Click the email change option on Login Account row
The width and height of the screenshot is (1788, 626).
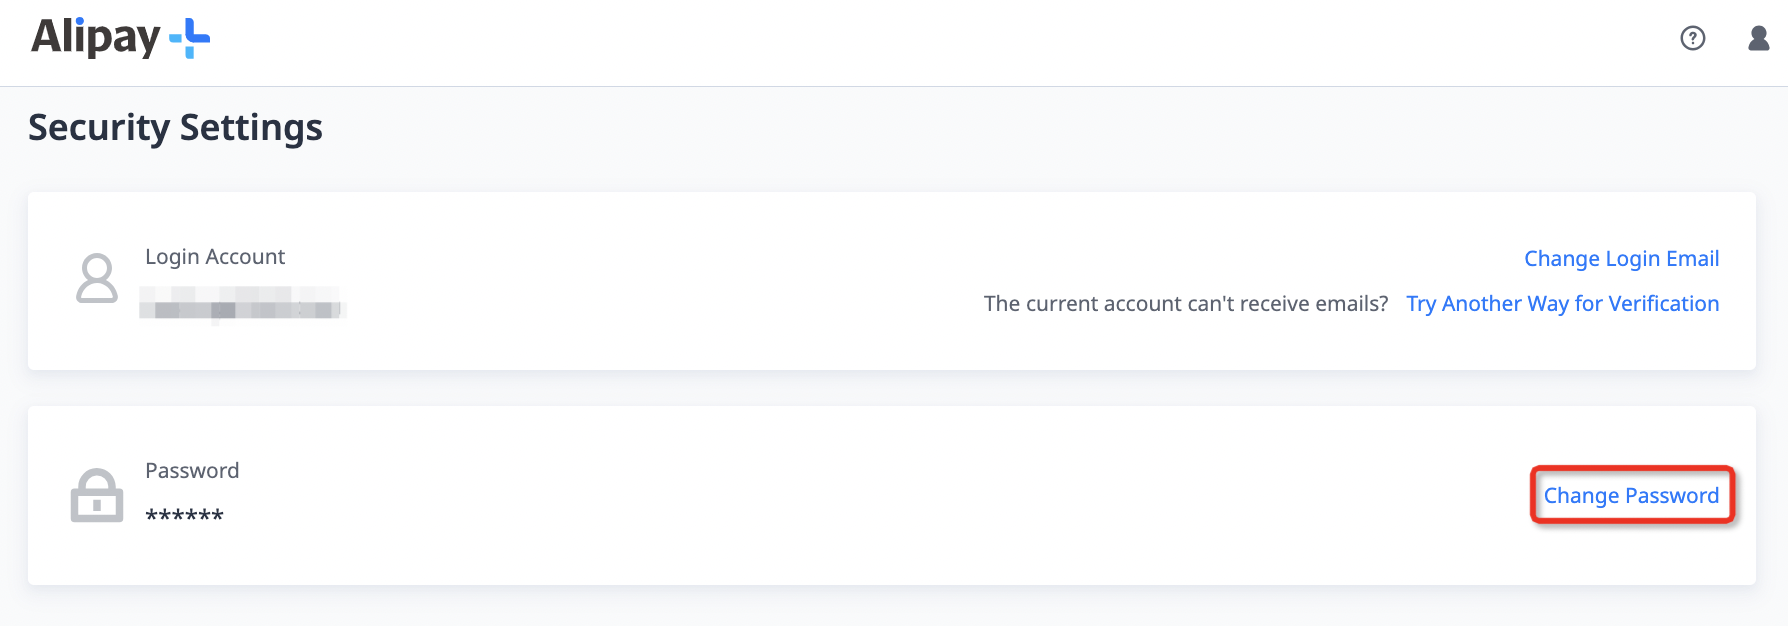(x=1620, y=258)
